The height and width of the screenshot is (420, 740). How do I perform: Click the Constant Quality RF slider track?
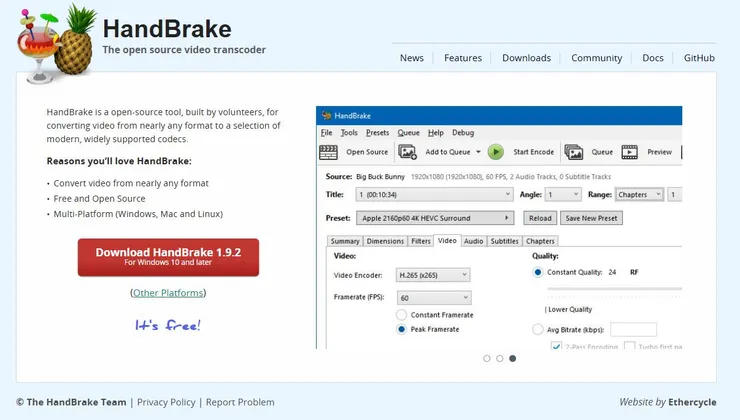[x=614, y=288]
